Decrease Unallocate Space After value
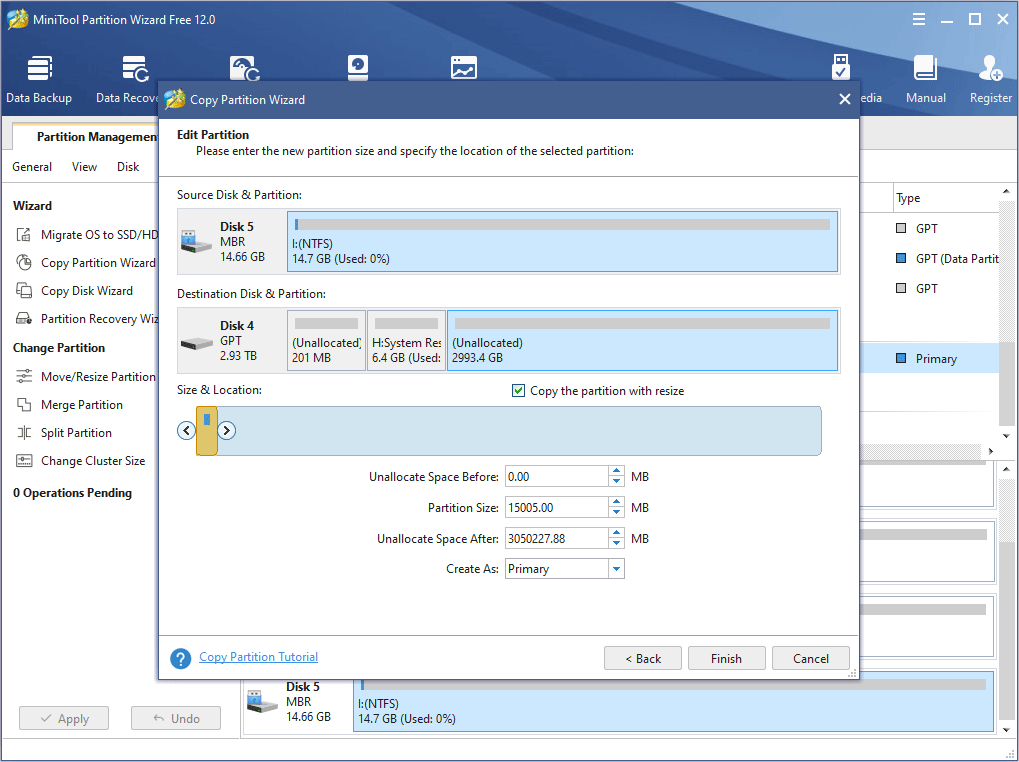Viewport: 1019px width, 762px height. point(616,544)
